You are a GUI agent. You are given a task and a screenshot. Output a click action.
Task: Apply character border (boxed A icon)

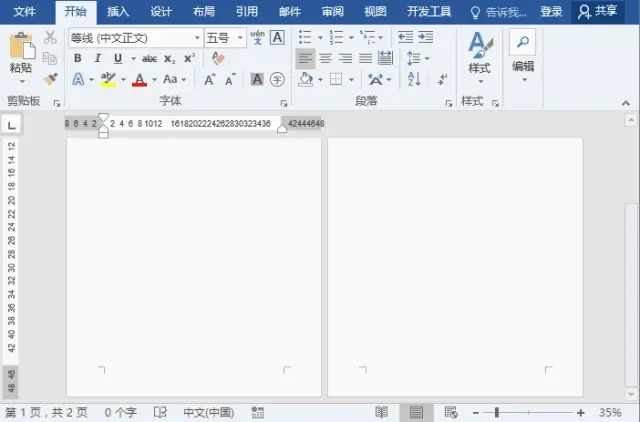(x=277, y=38)
